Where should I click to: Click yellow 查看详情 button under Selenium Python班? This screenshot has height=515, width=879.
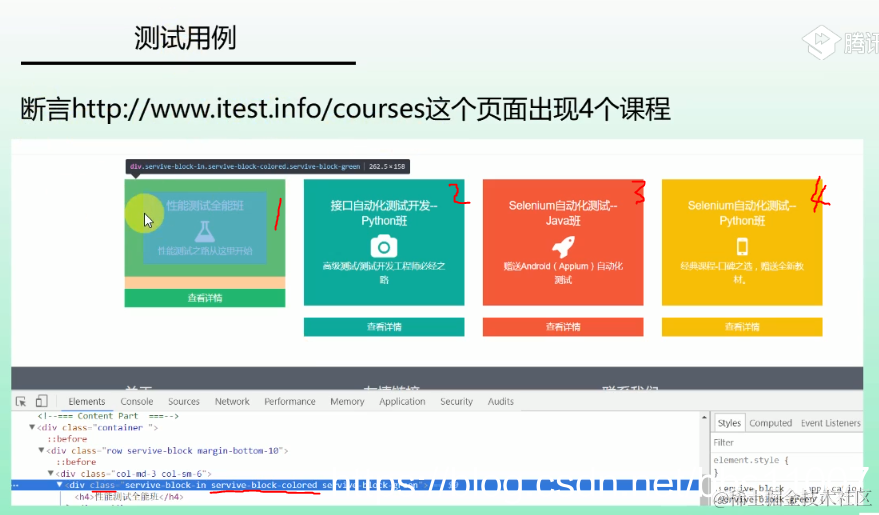[742, 327]
